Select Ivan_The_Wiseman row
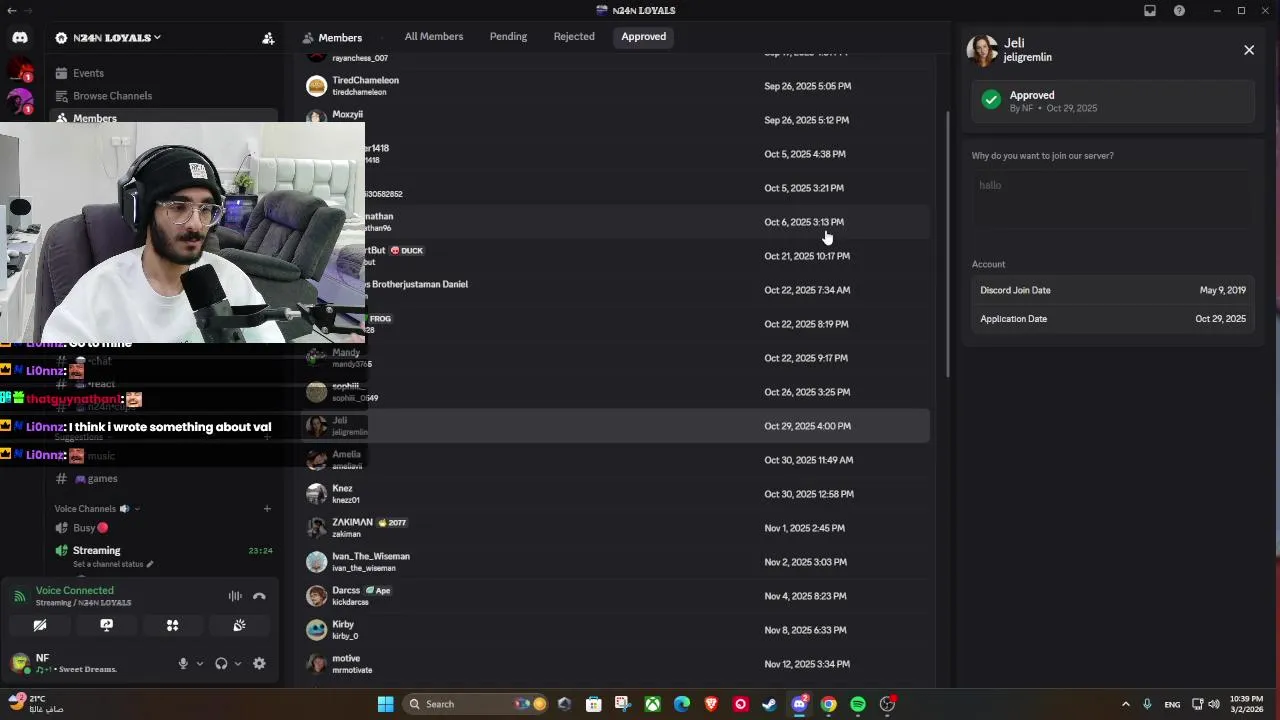This screenshot has height=720, width=1280. tap(615, 562)
